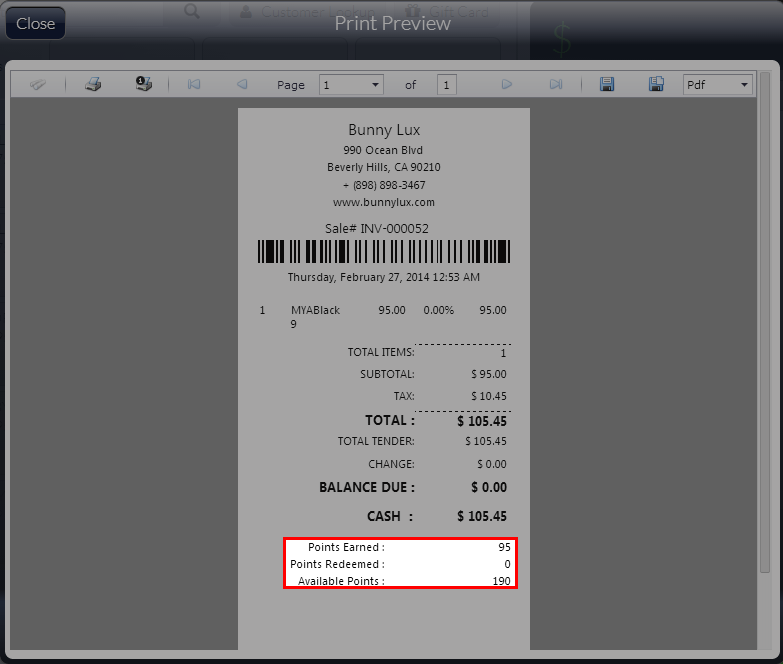The width and height of the screenshot is (783, 664).
Task: Click the Available Points value 190
Action: pyautogui.click(x=501, y=581)
